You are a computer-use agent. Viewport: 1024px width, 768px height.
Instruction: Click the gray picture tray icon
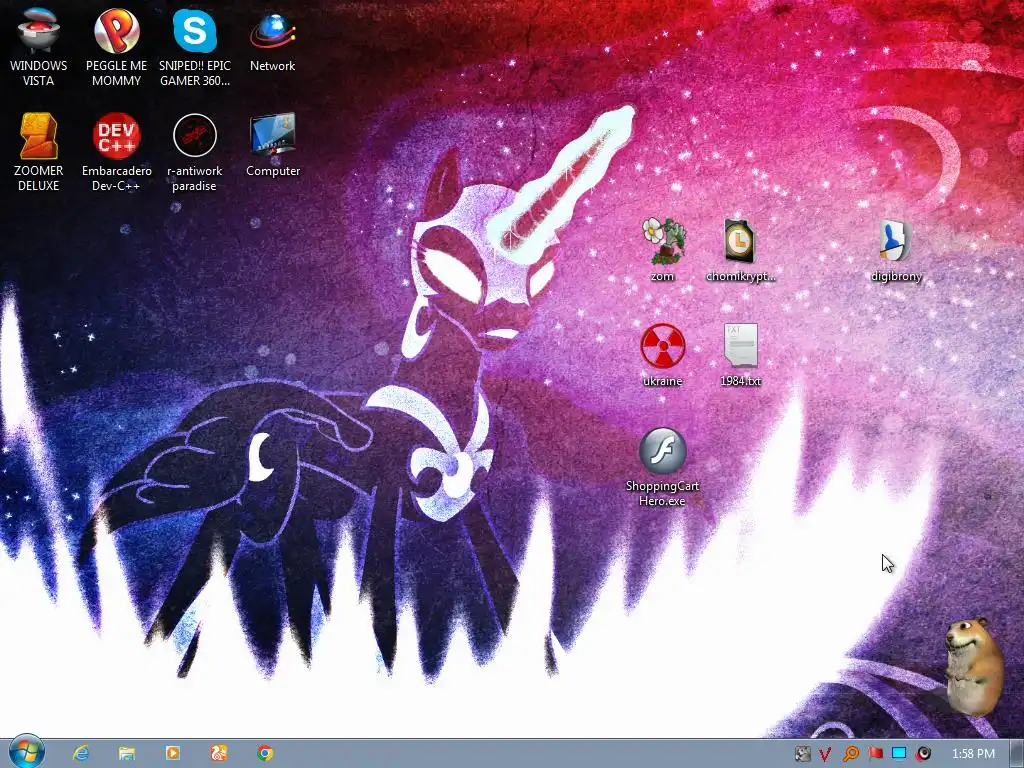[x=803, y=754]
